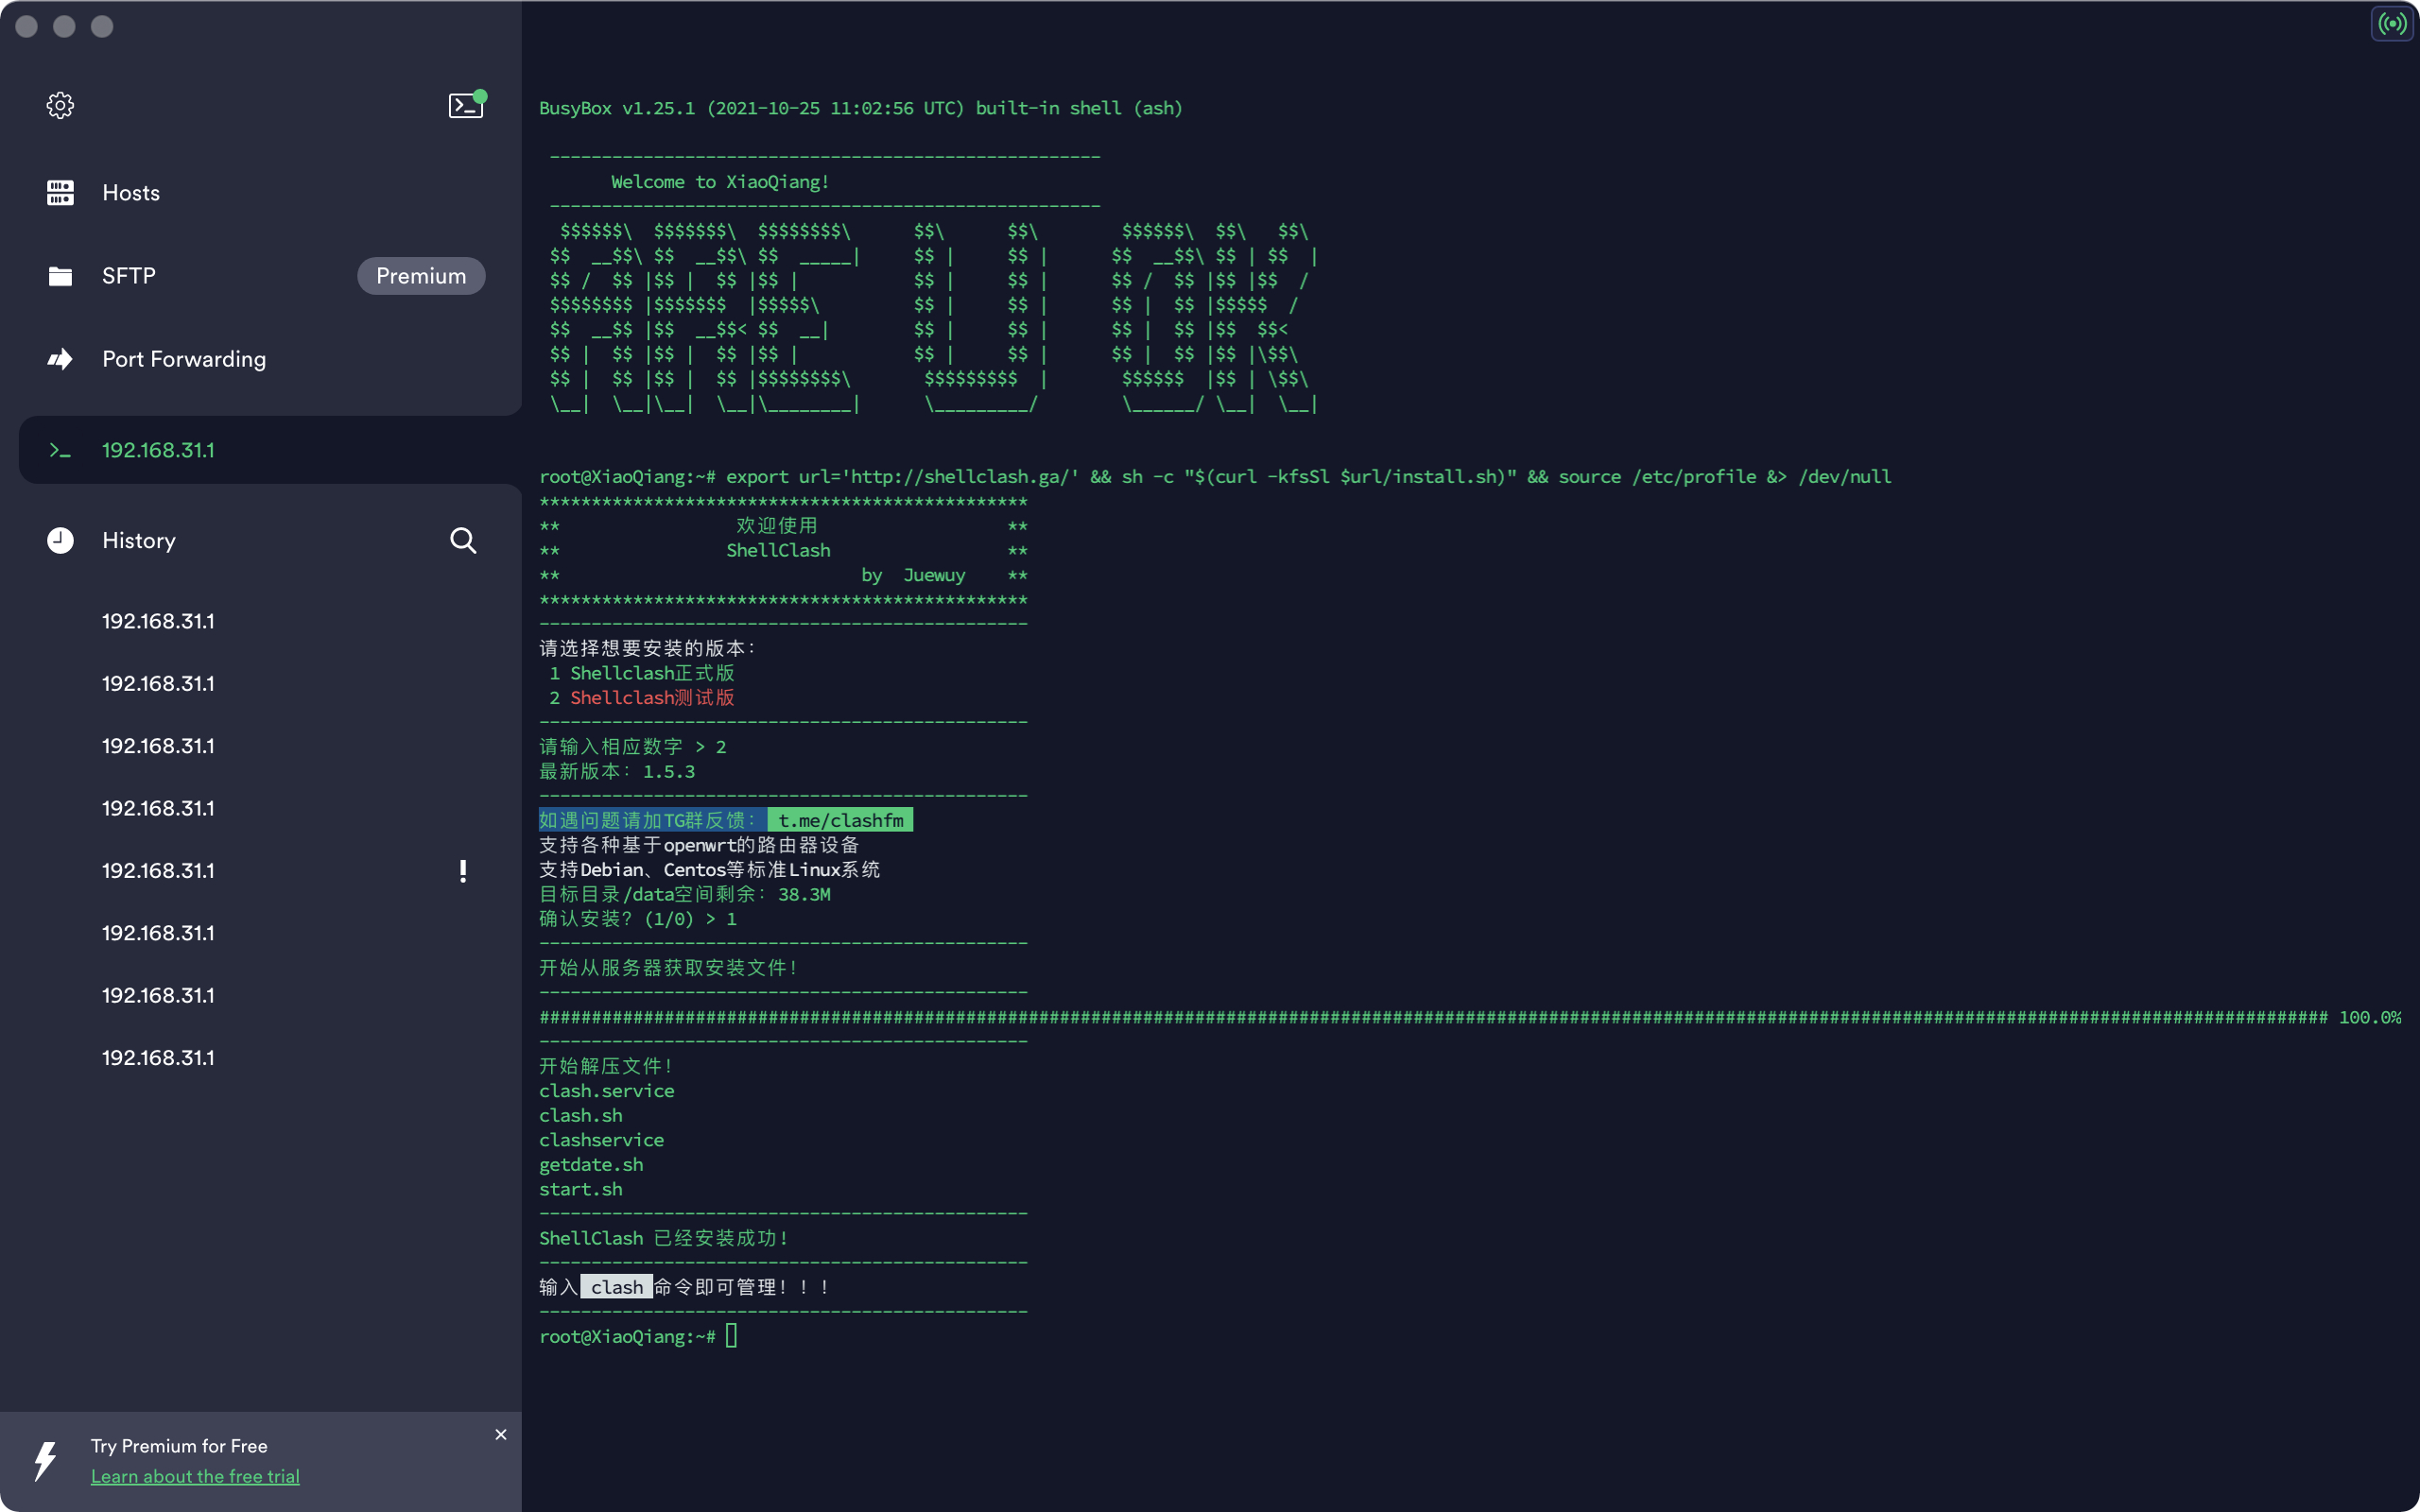
Task: Click the broadcast icon at the top right
Action: click(x=2392, y=24)
